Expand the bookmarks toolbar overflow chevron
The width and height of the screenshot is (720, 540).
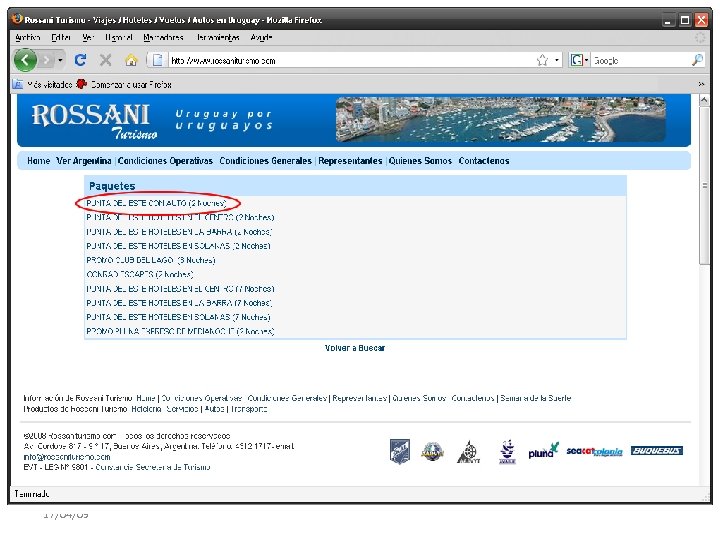click(701, 84)
